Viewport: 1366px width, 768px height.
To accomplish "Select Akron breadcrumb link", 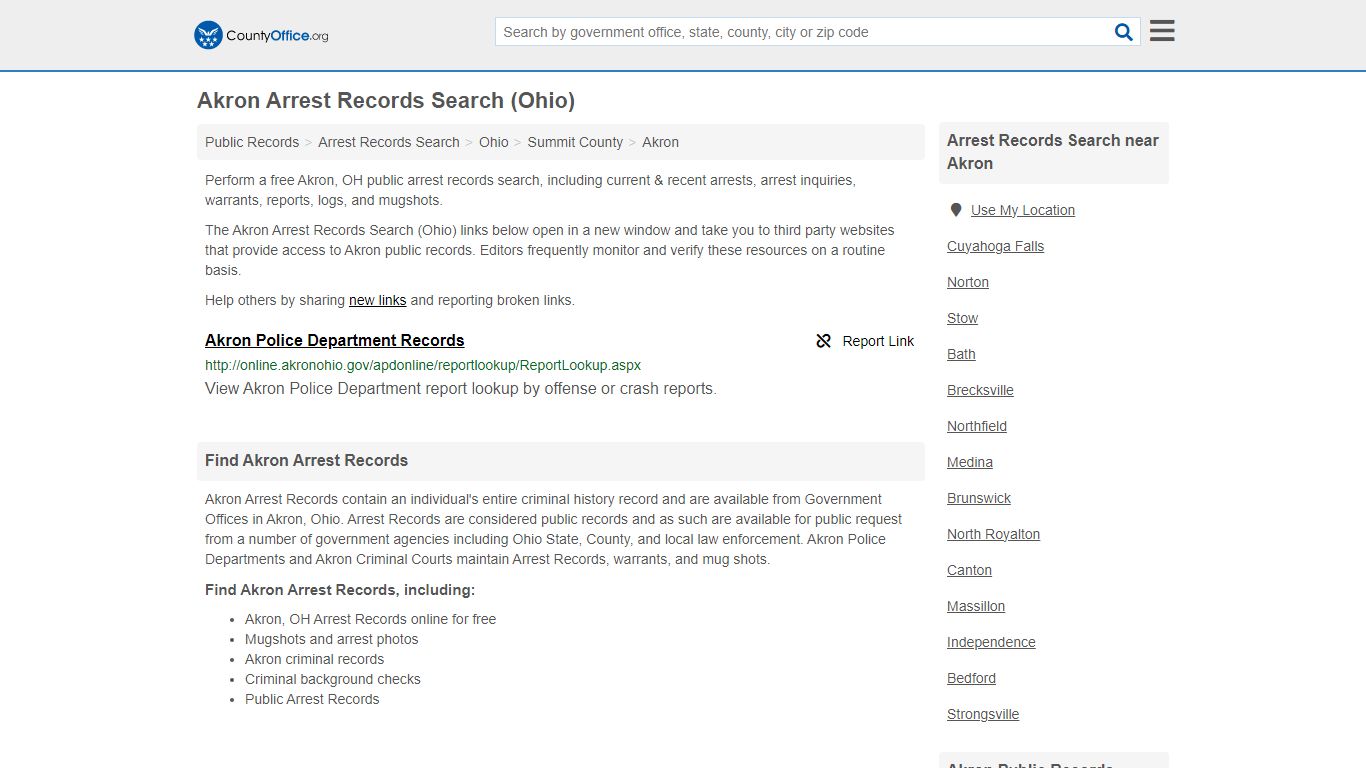I will pyautogui.click(x=660, y=142).
